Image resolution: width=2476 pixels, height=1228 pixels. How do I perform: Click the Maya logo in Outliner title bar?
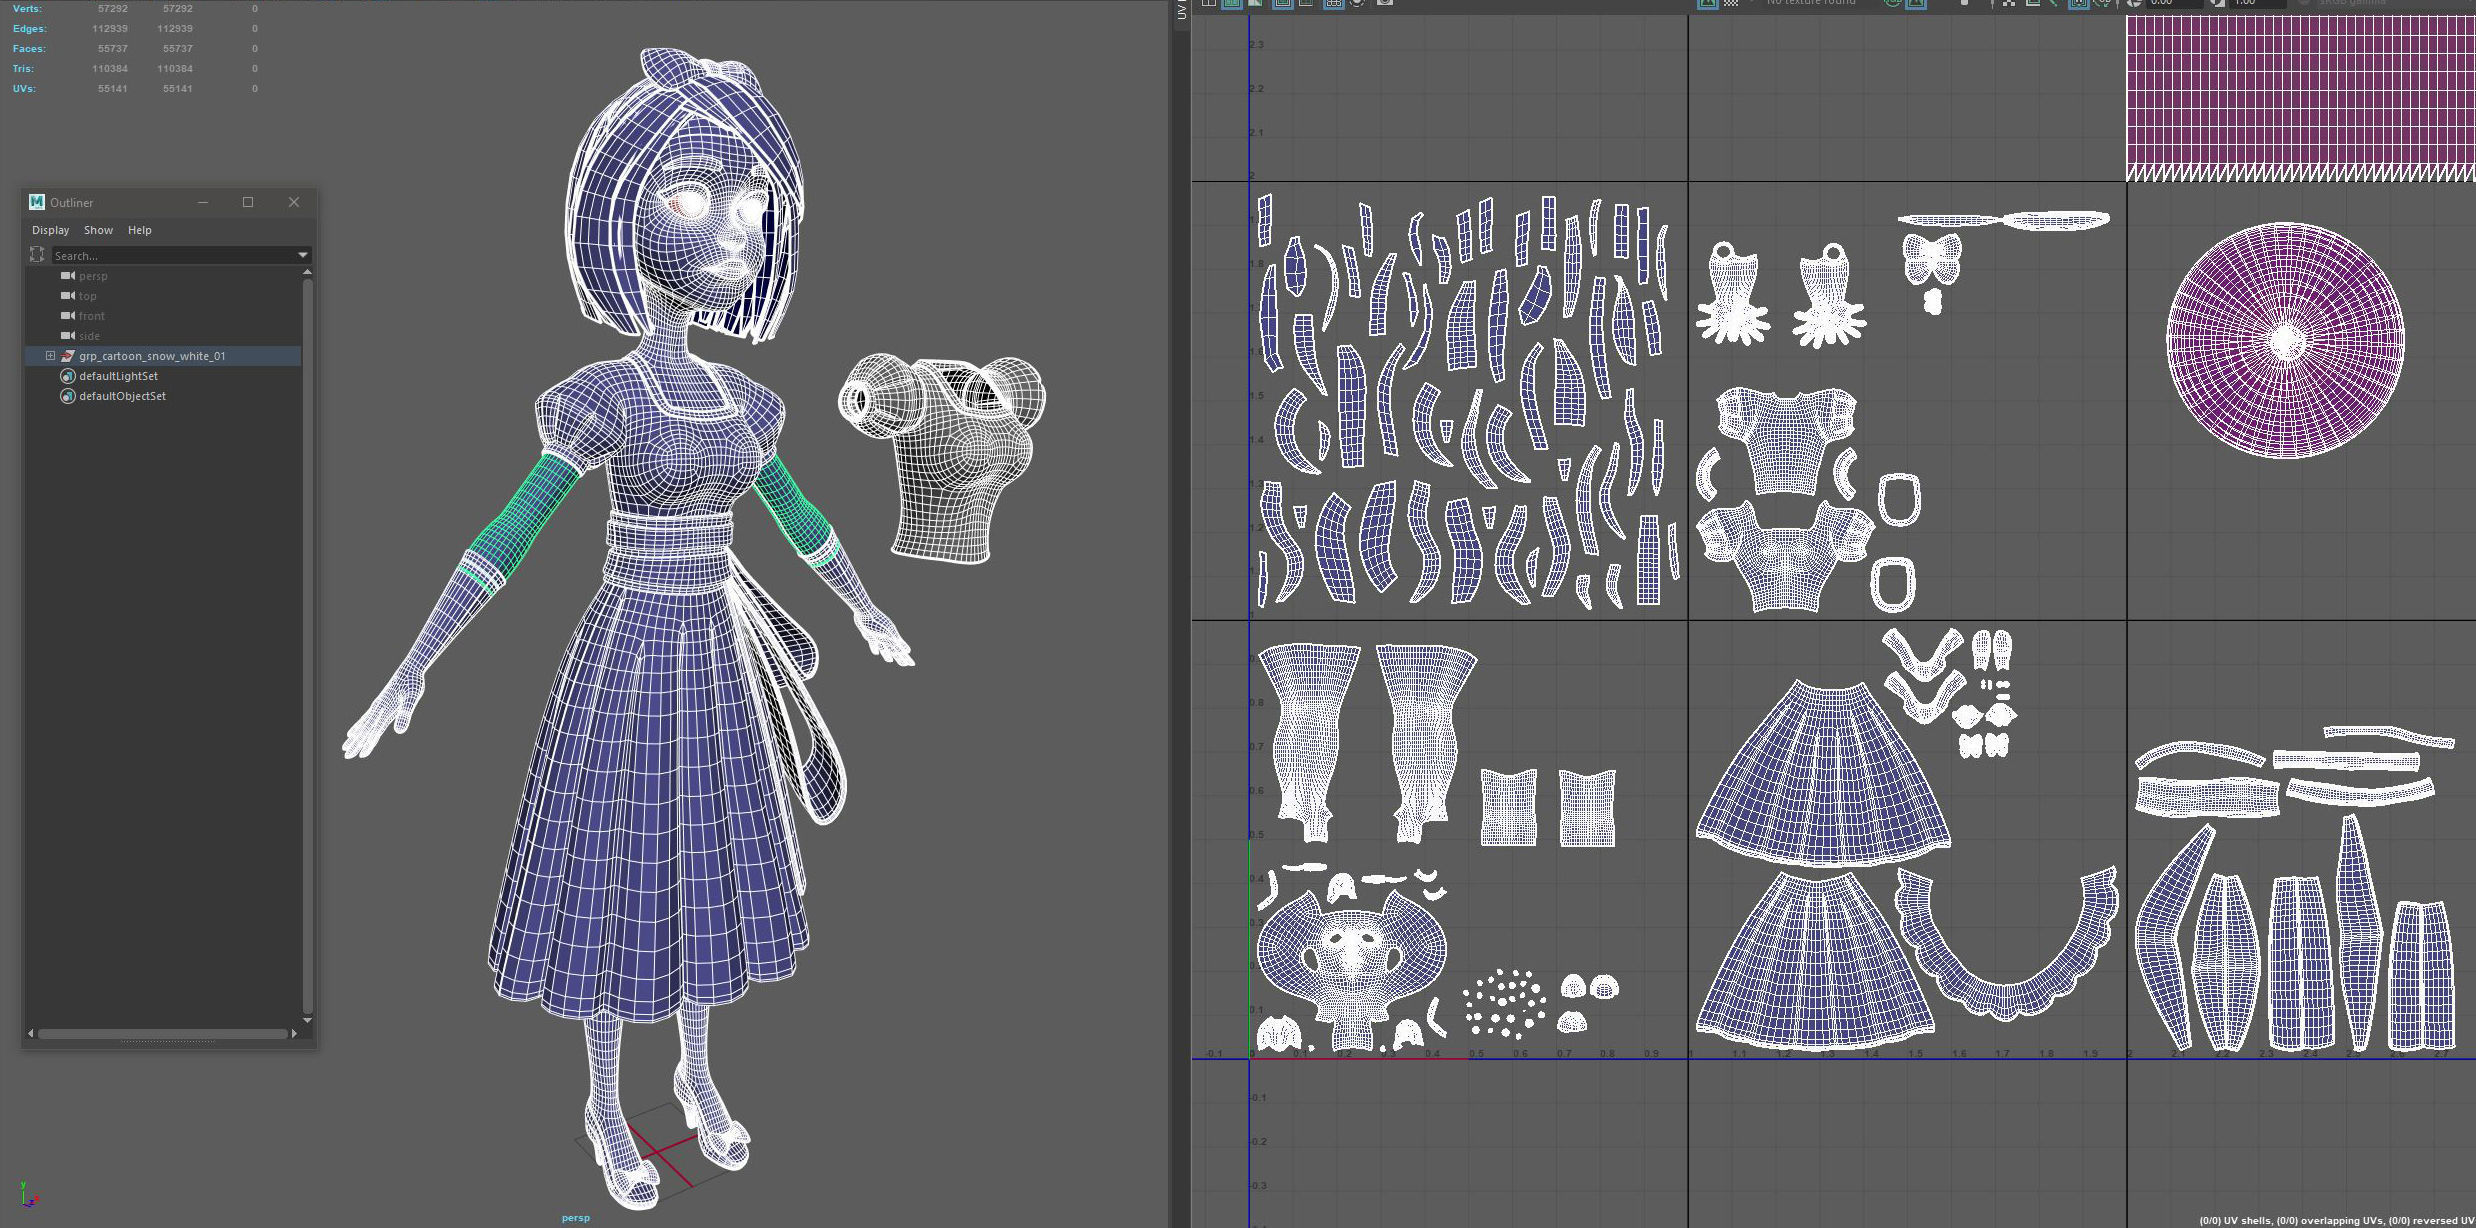point(37,202)
